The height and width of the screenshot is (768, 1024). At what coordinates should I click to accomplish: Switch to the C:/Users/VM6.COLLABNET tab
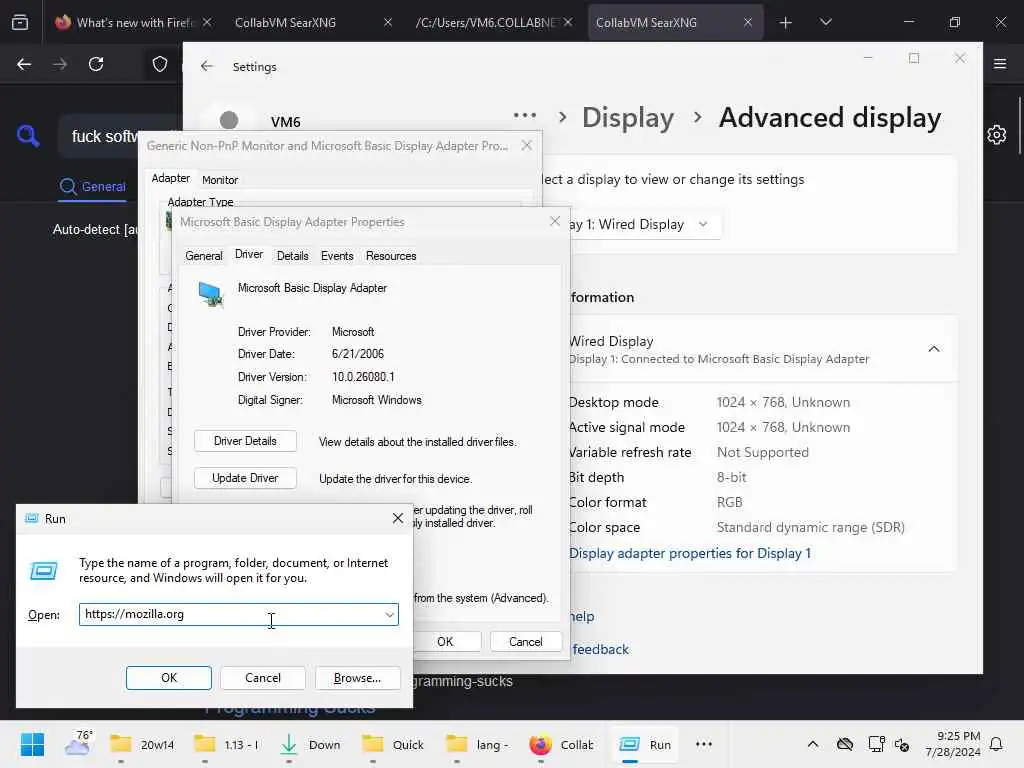[x=493, y=22]
